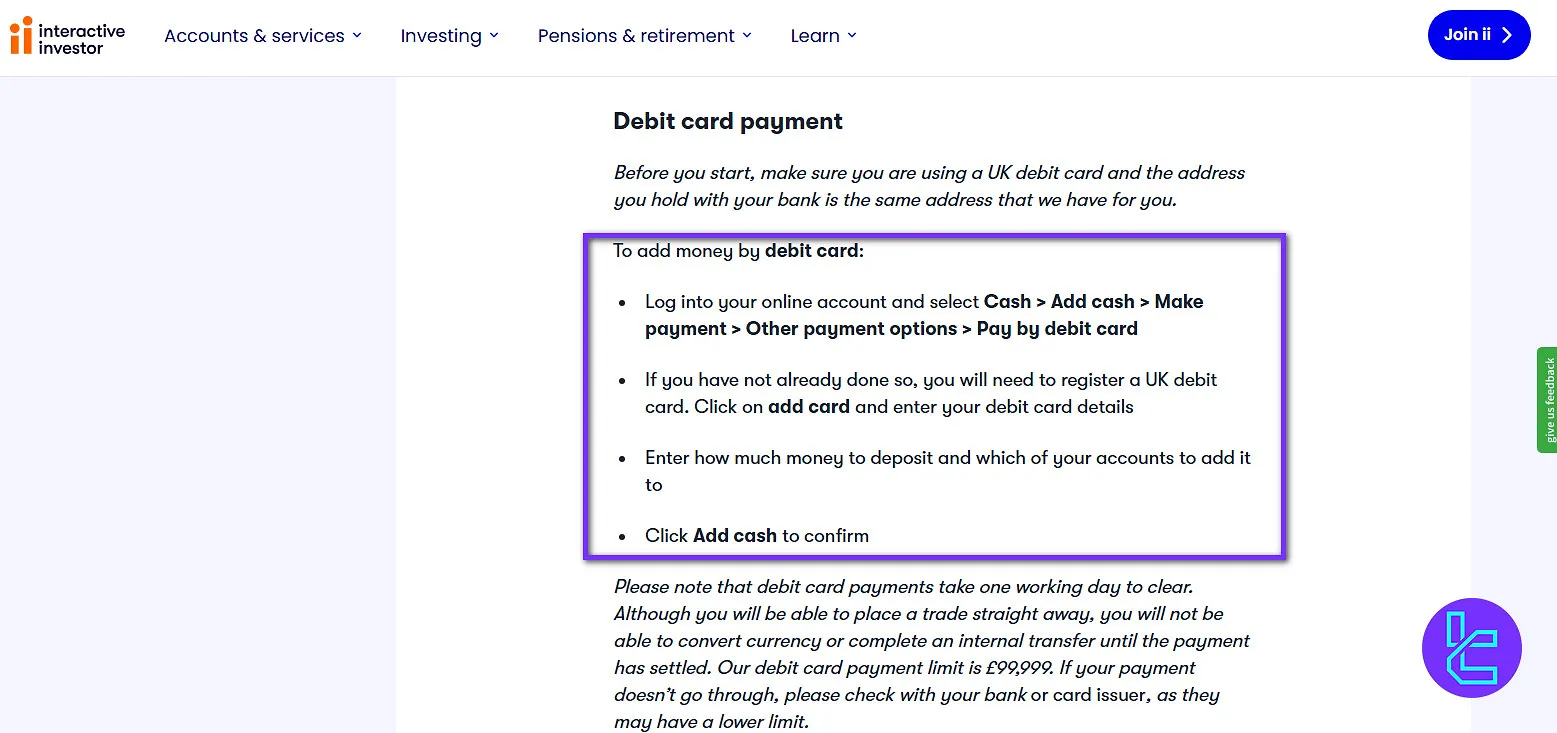Click the chevron beside Investing

[496, 36]
